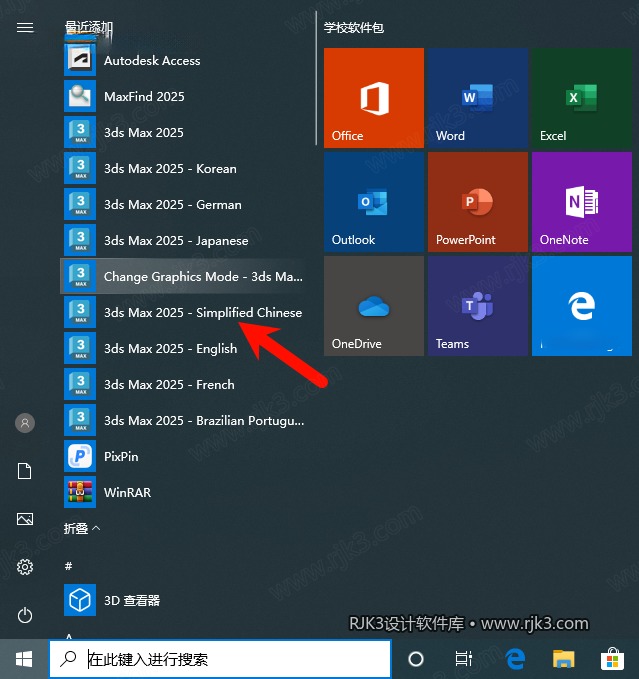
Task: Click the taskbar search box
Action: pyautogui.click(x=220, y=659)
